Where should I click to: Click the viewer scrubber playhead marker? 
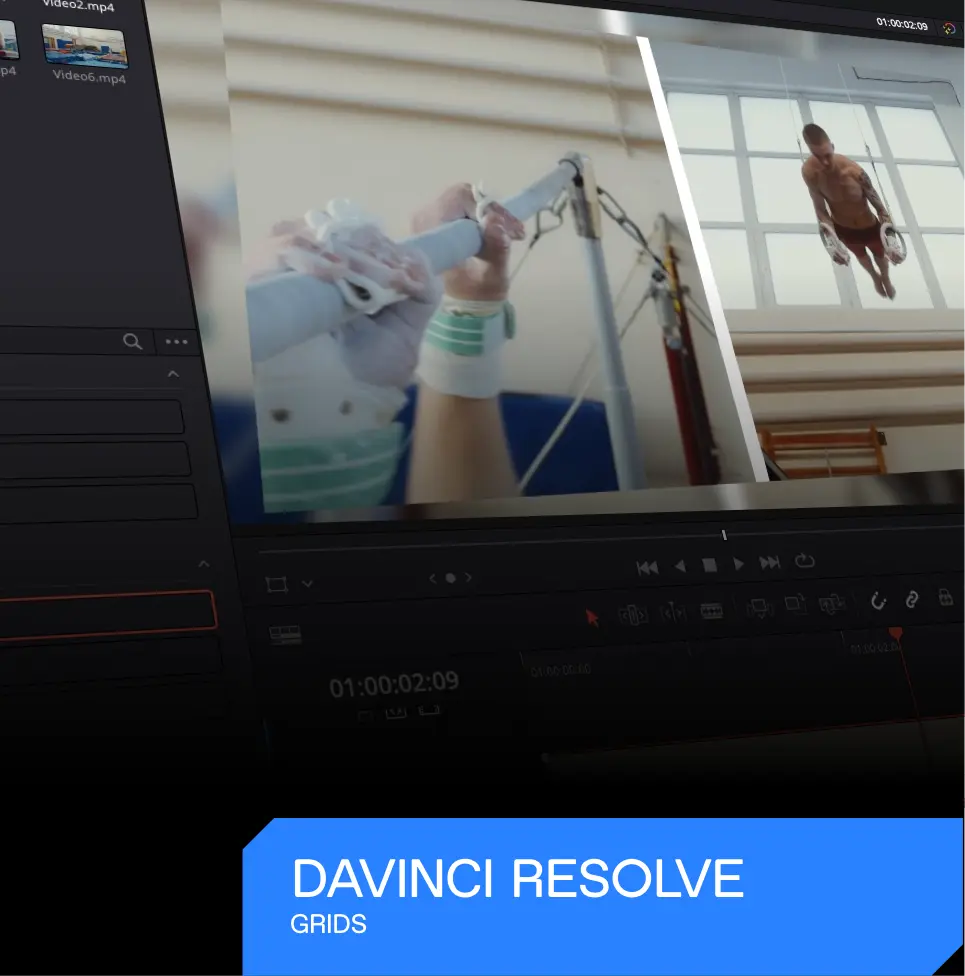click(724, 535)
